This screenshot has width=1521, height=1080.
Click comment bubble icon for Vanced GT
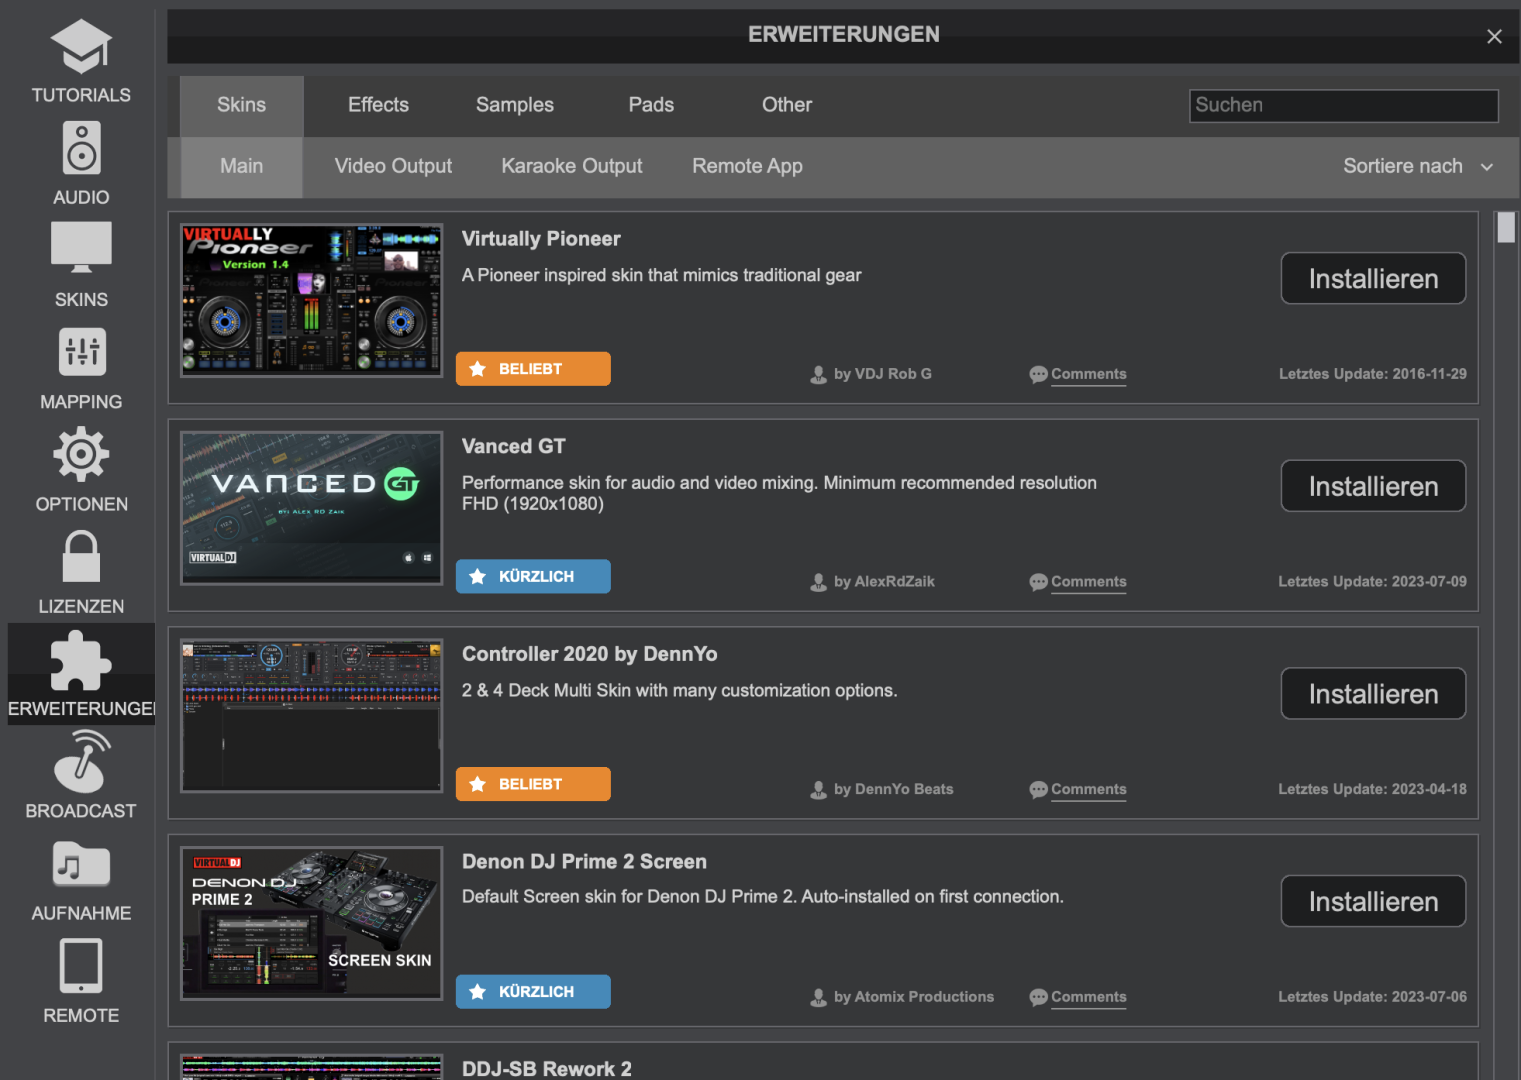[1038, 582]
